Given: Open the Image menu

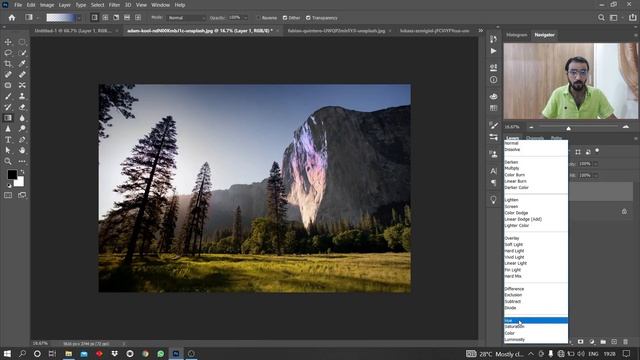Looking at the screenshot, I should click(47, 5).
